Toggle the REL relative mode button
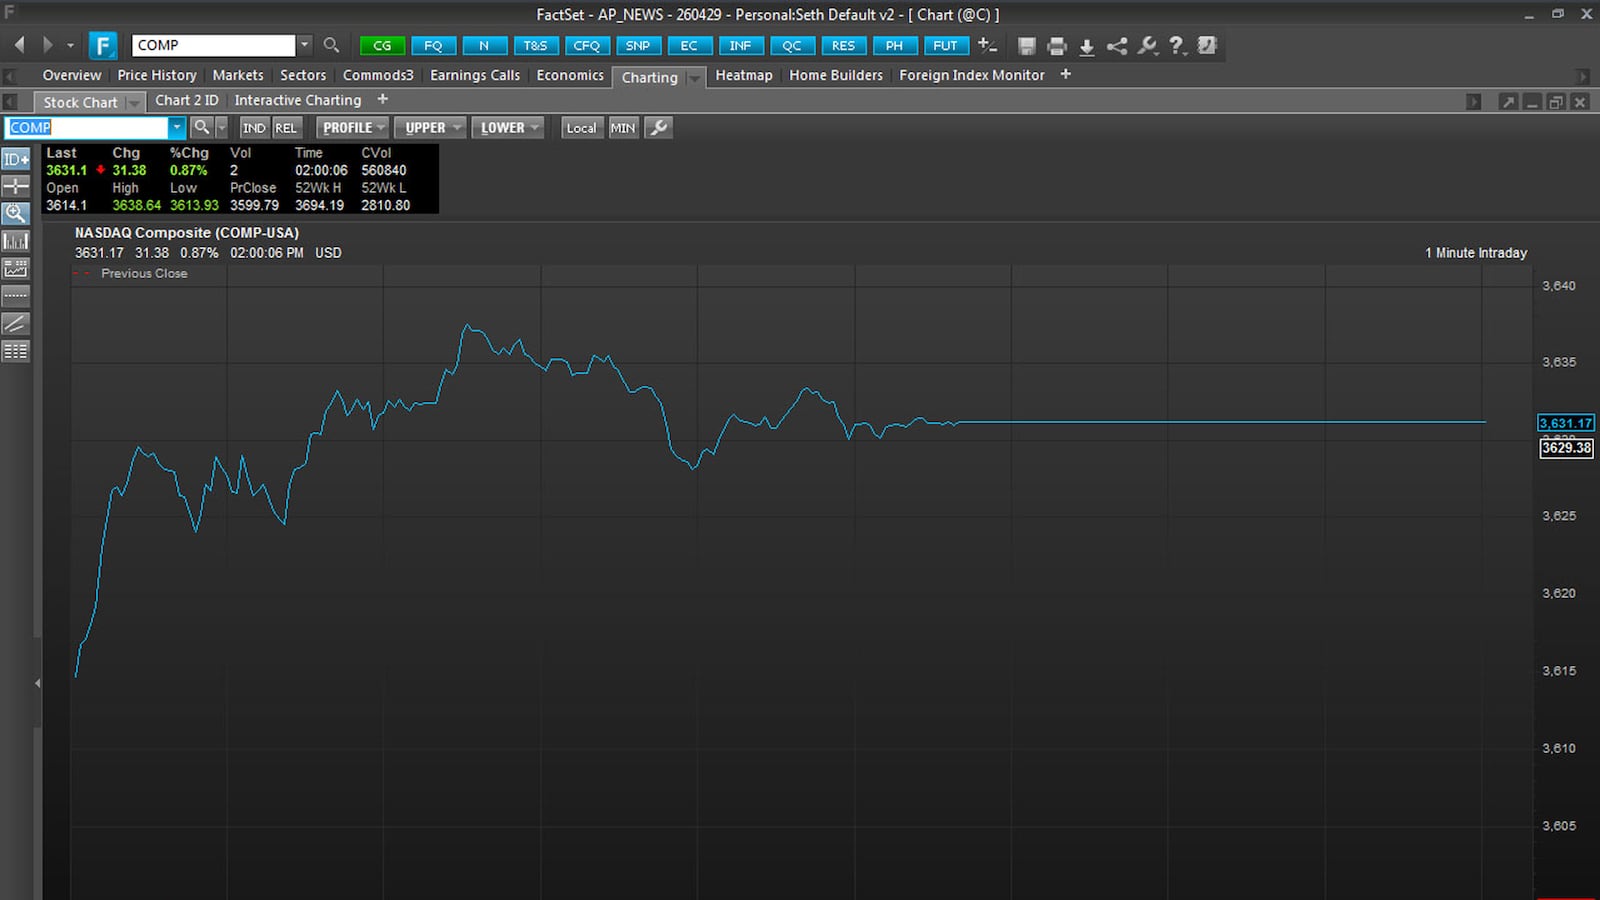 [x=285, y=127]
